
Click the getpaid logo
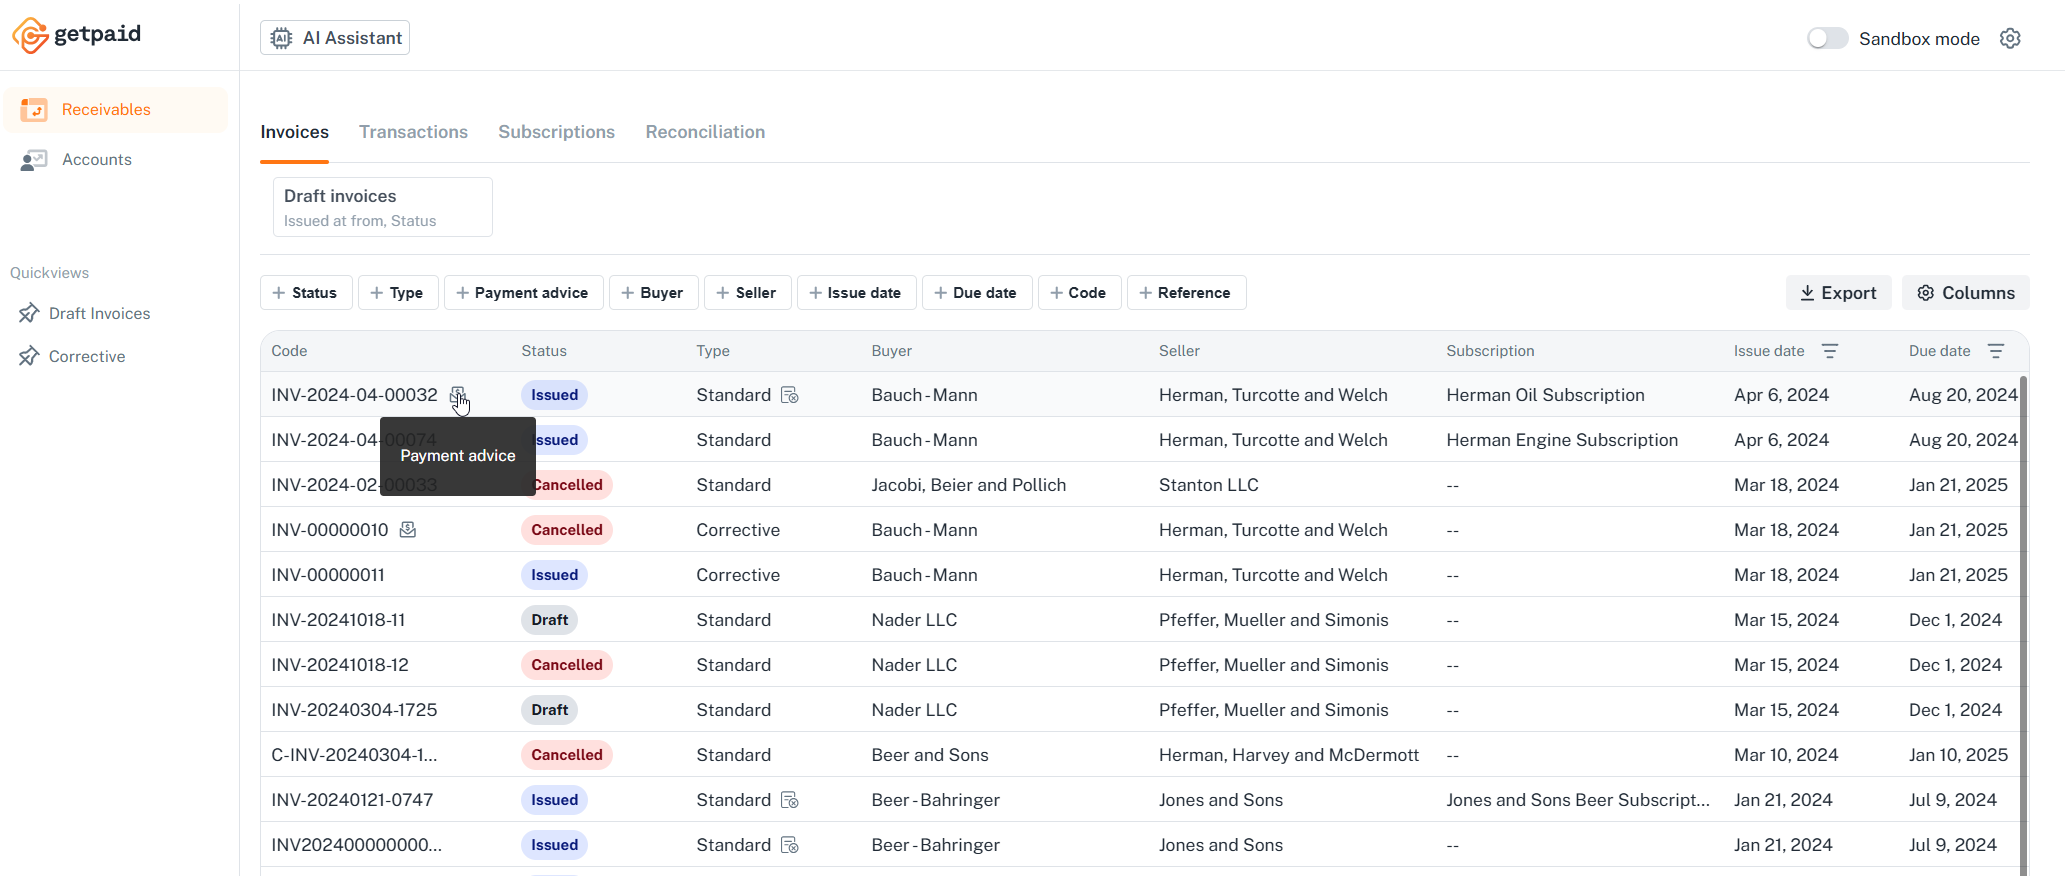76,35
